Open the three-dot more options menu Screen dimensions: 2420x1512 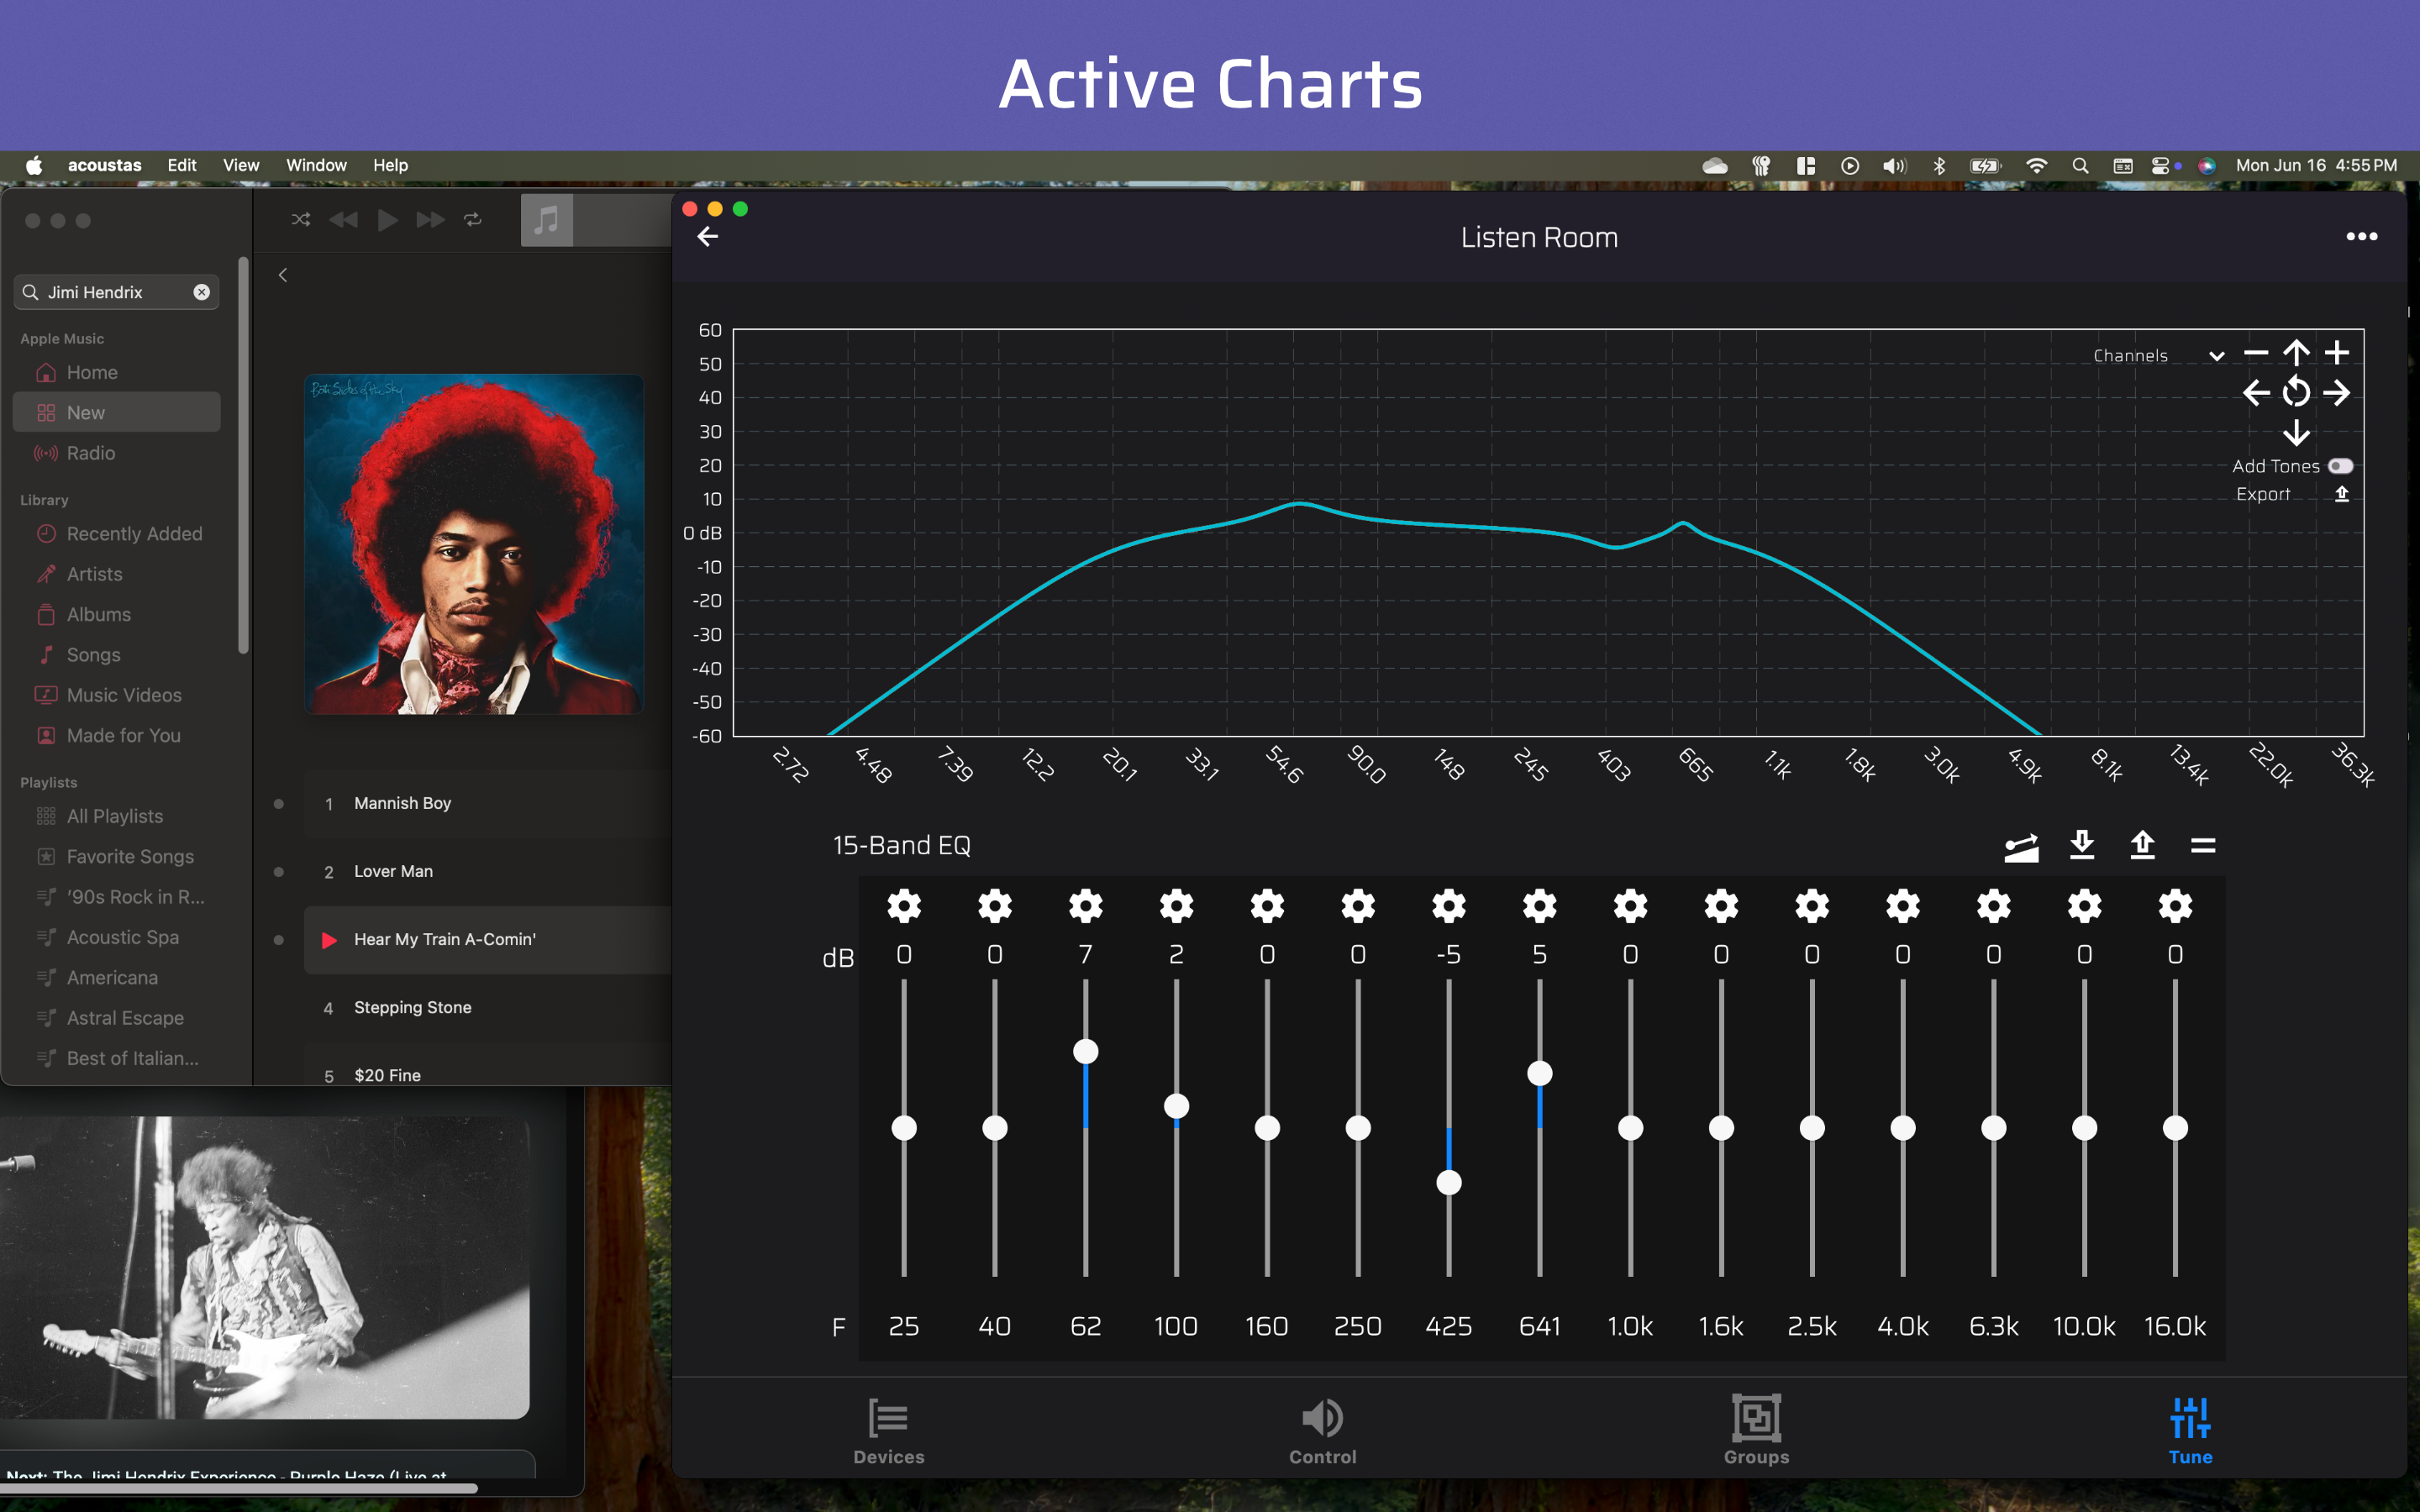(2361, 237)
